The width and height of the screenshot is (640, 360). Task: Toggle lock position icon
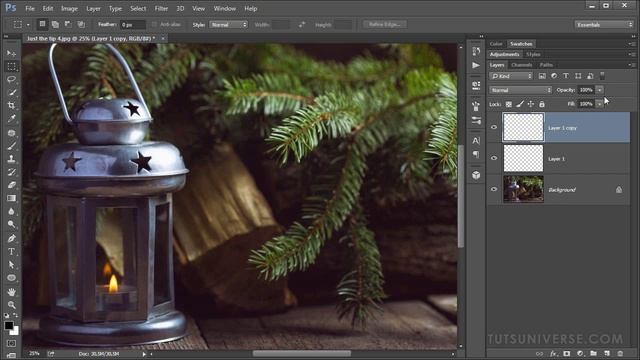pos(531,104)
